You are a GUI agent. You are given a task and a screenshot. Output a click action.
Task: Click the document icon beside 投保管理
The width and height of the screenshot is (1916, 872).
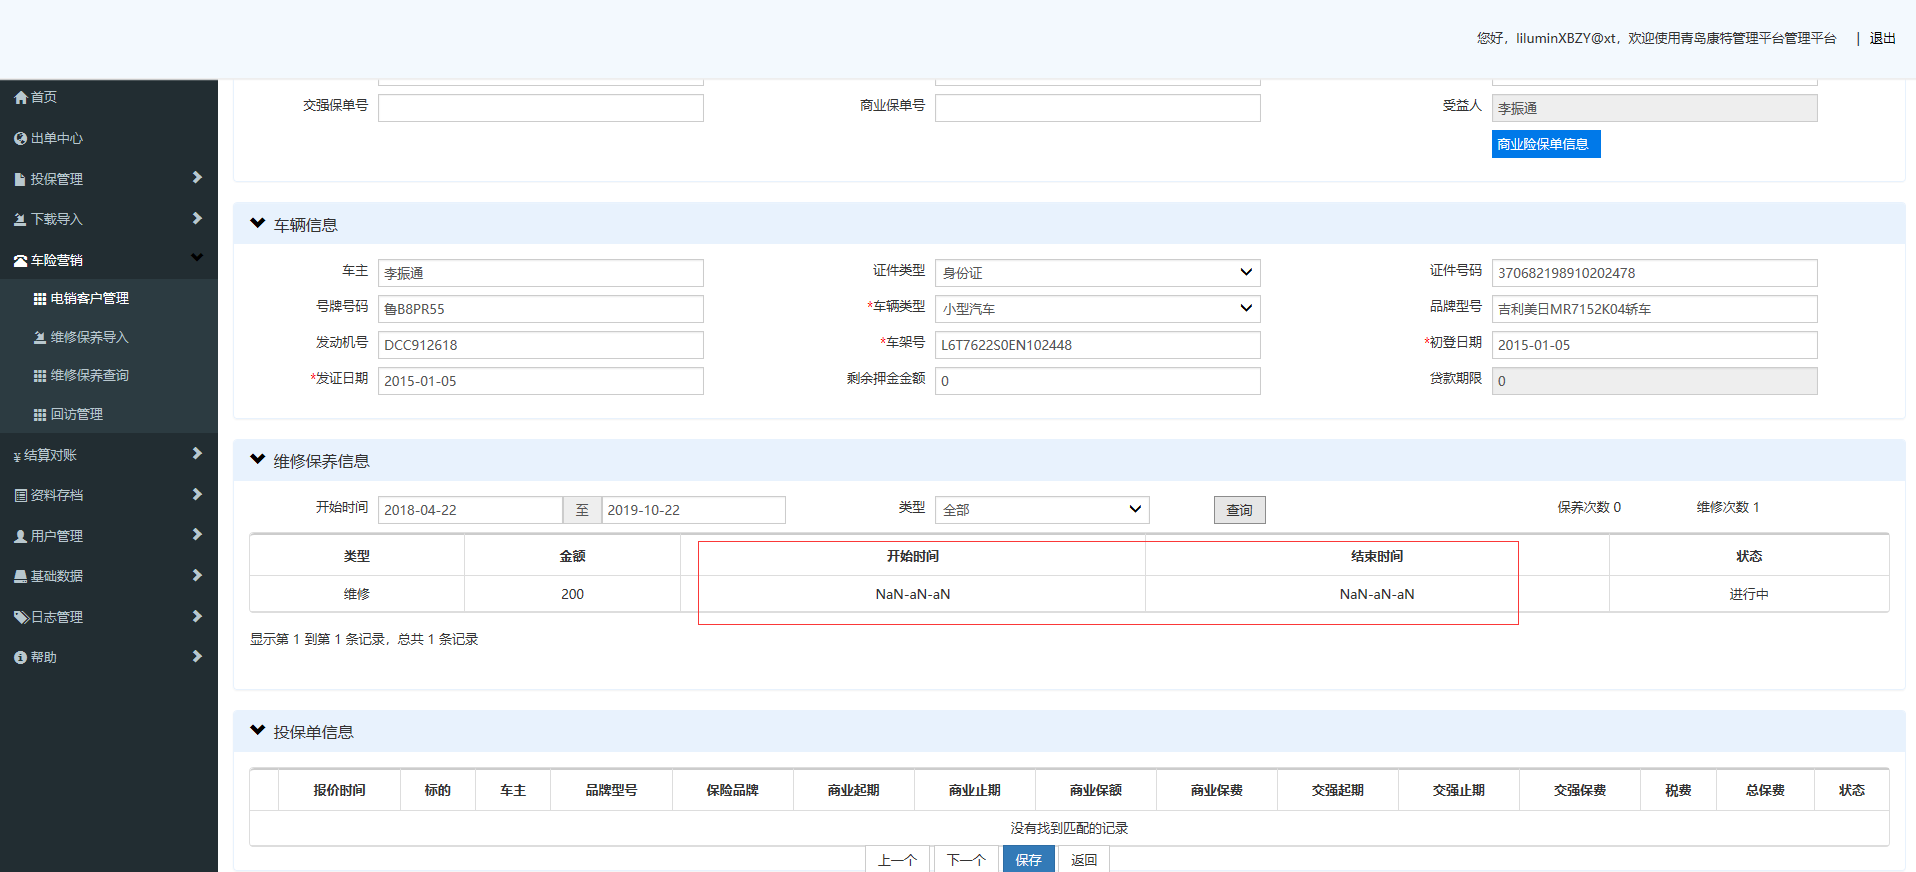pos(20,180)
